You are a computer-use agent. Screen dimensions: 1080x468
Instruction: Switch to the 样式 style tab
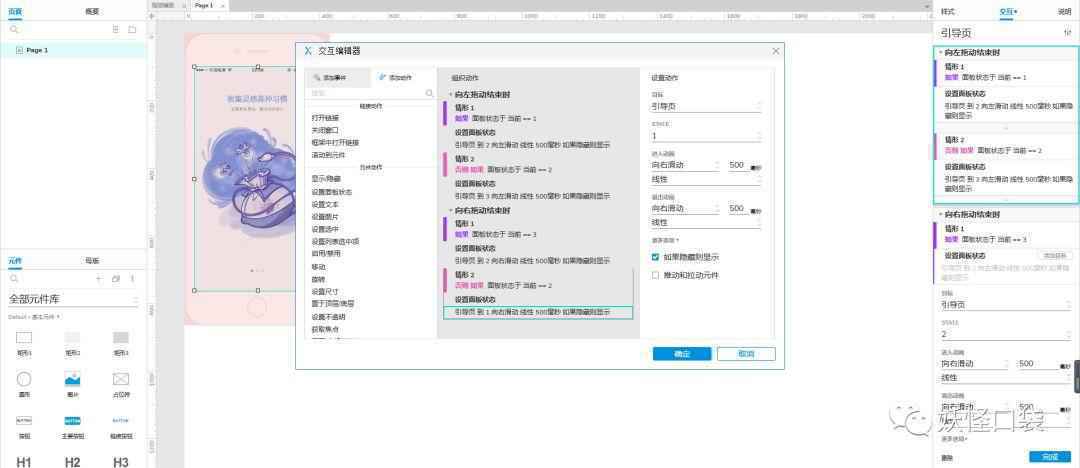[948, 11]
